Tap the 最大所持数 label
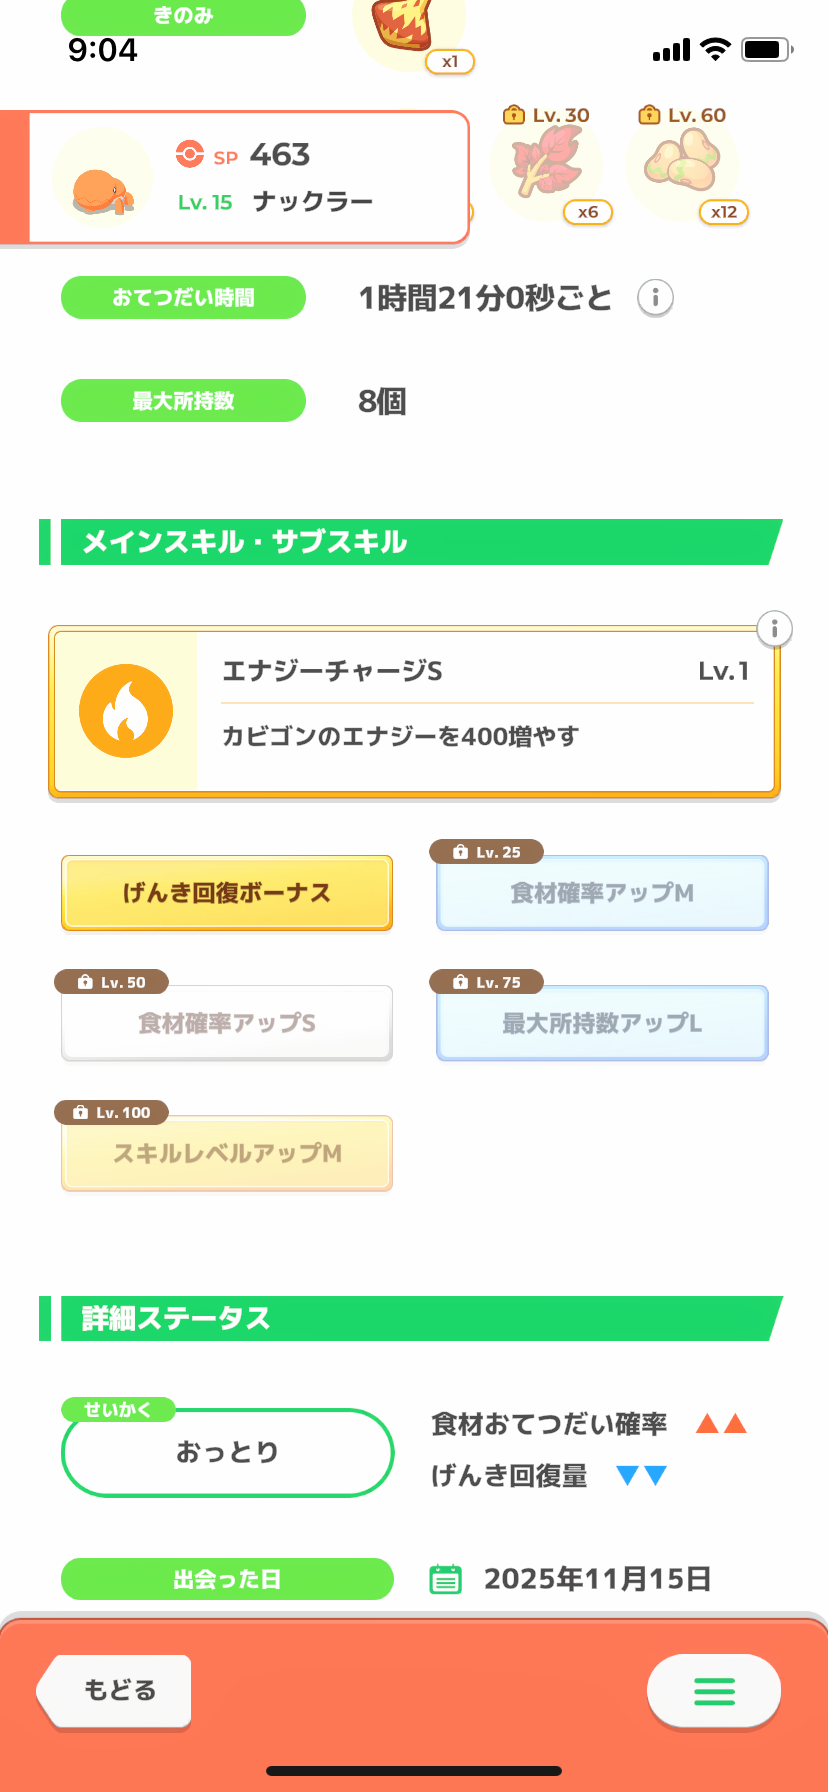 pos(183,401)
